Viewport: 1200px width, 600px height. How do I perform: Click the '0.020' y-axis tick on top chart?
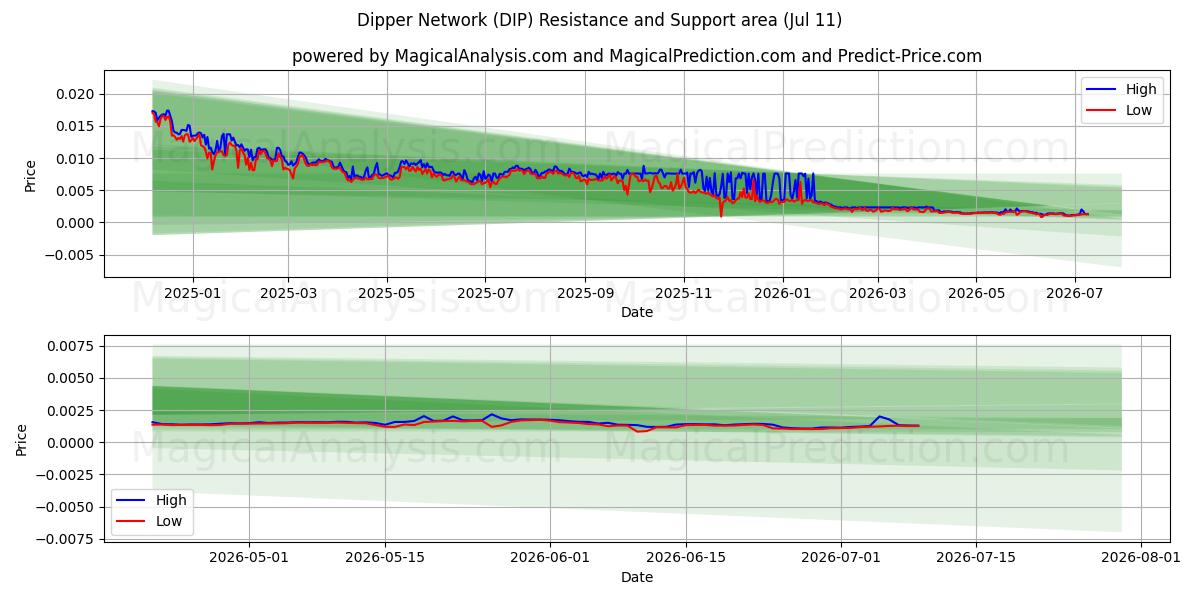[x=75, y=94]
